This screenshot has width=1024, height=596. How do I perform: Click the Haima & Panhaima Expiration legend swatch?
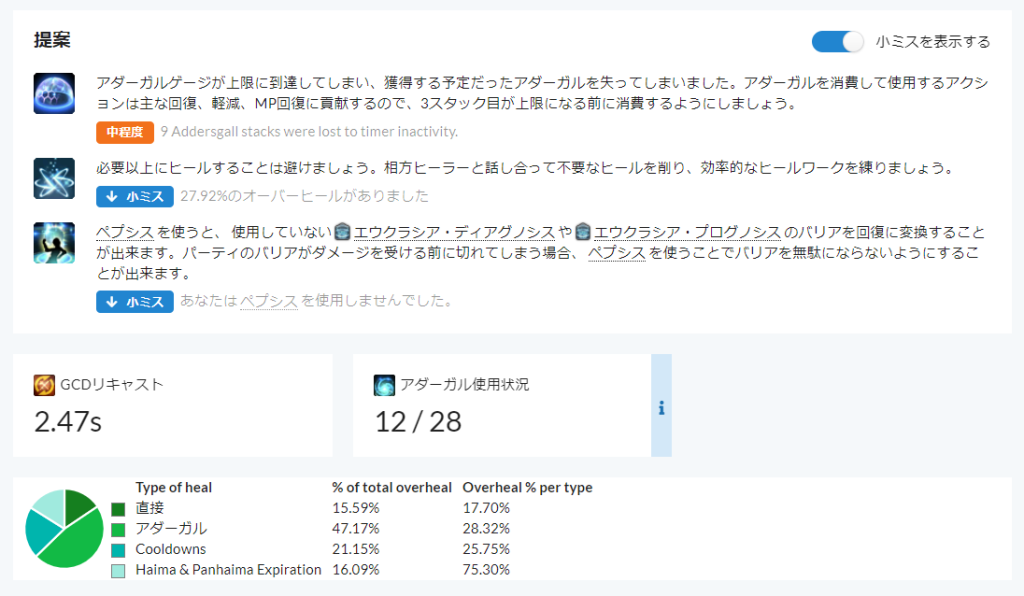[x=118, y=570]
